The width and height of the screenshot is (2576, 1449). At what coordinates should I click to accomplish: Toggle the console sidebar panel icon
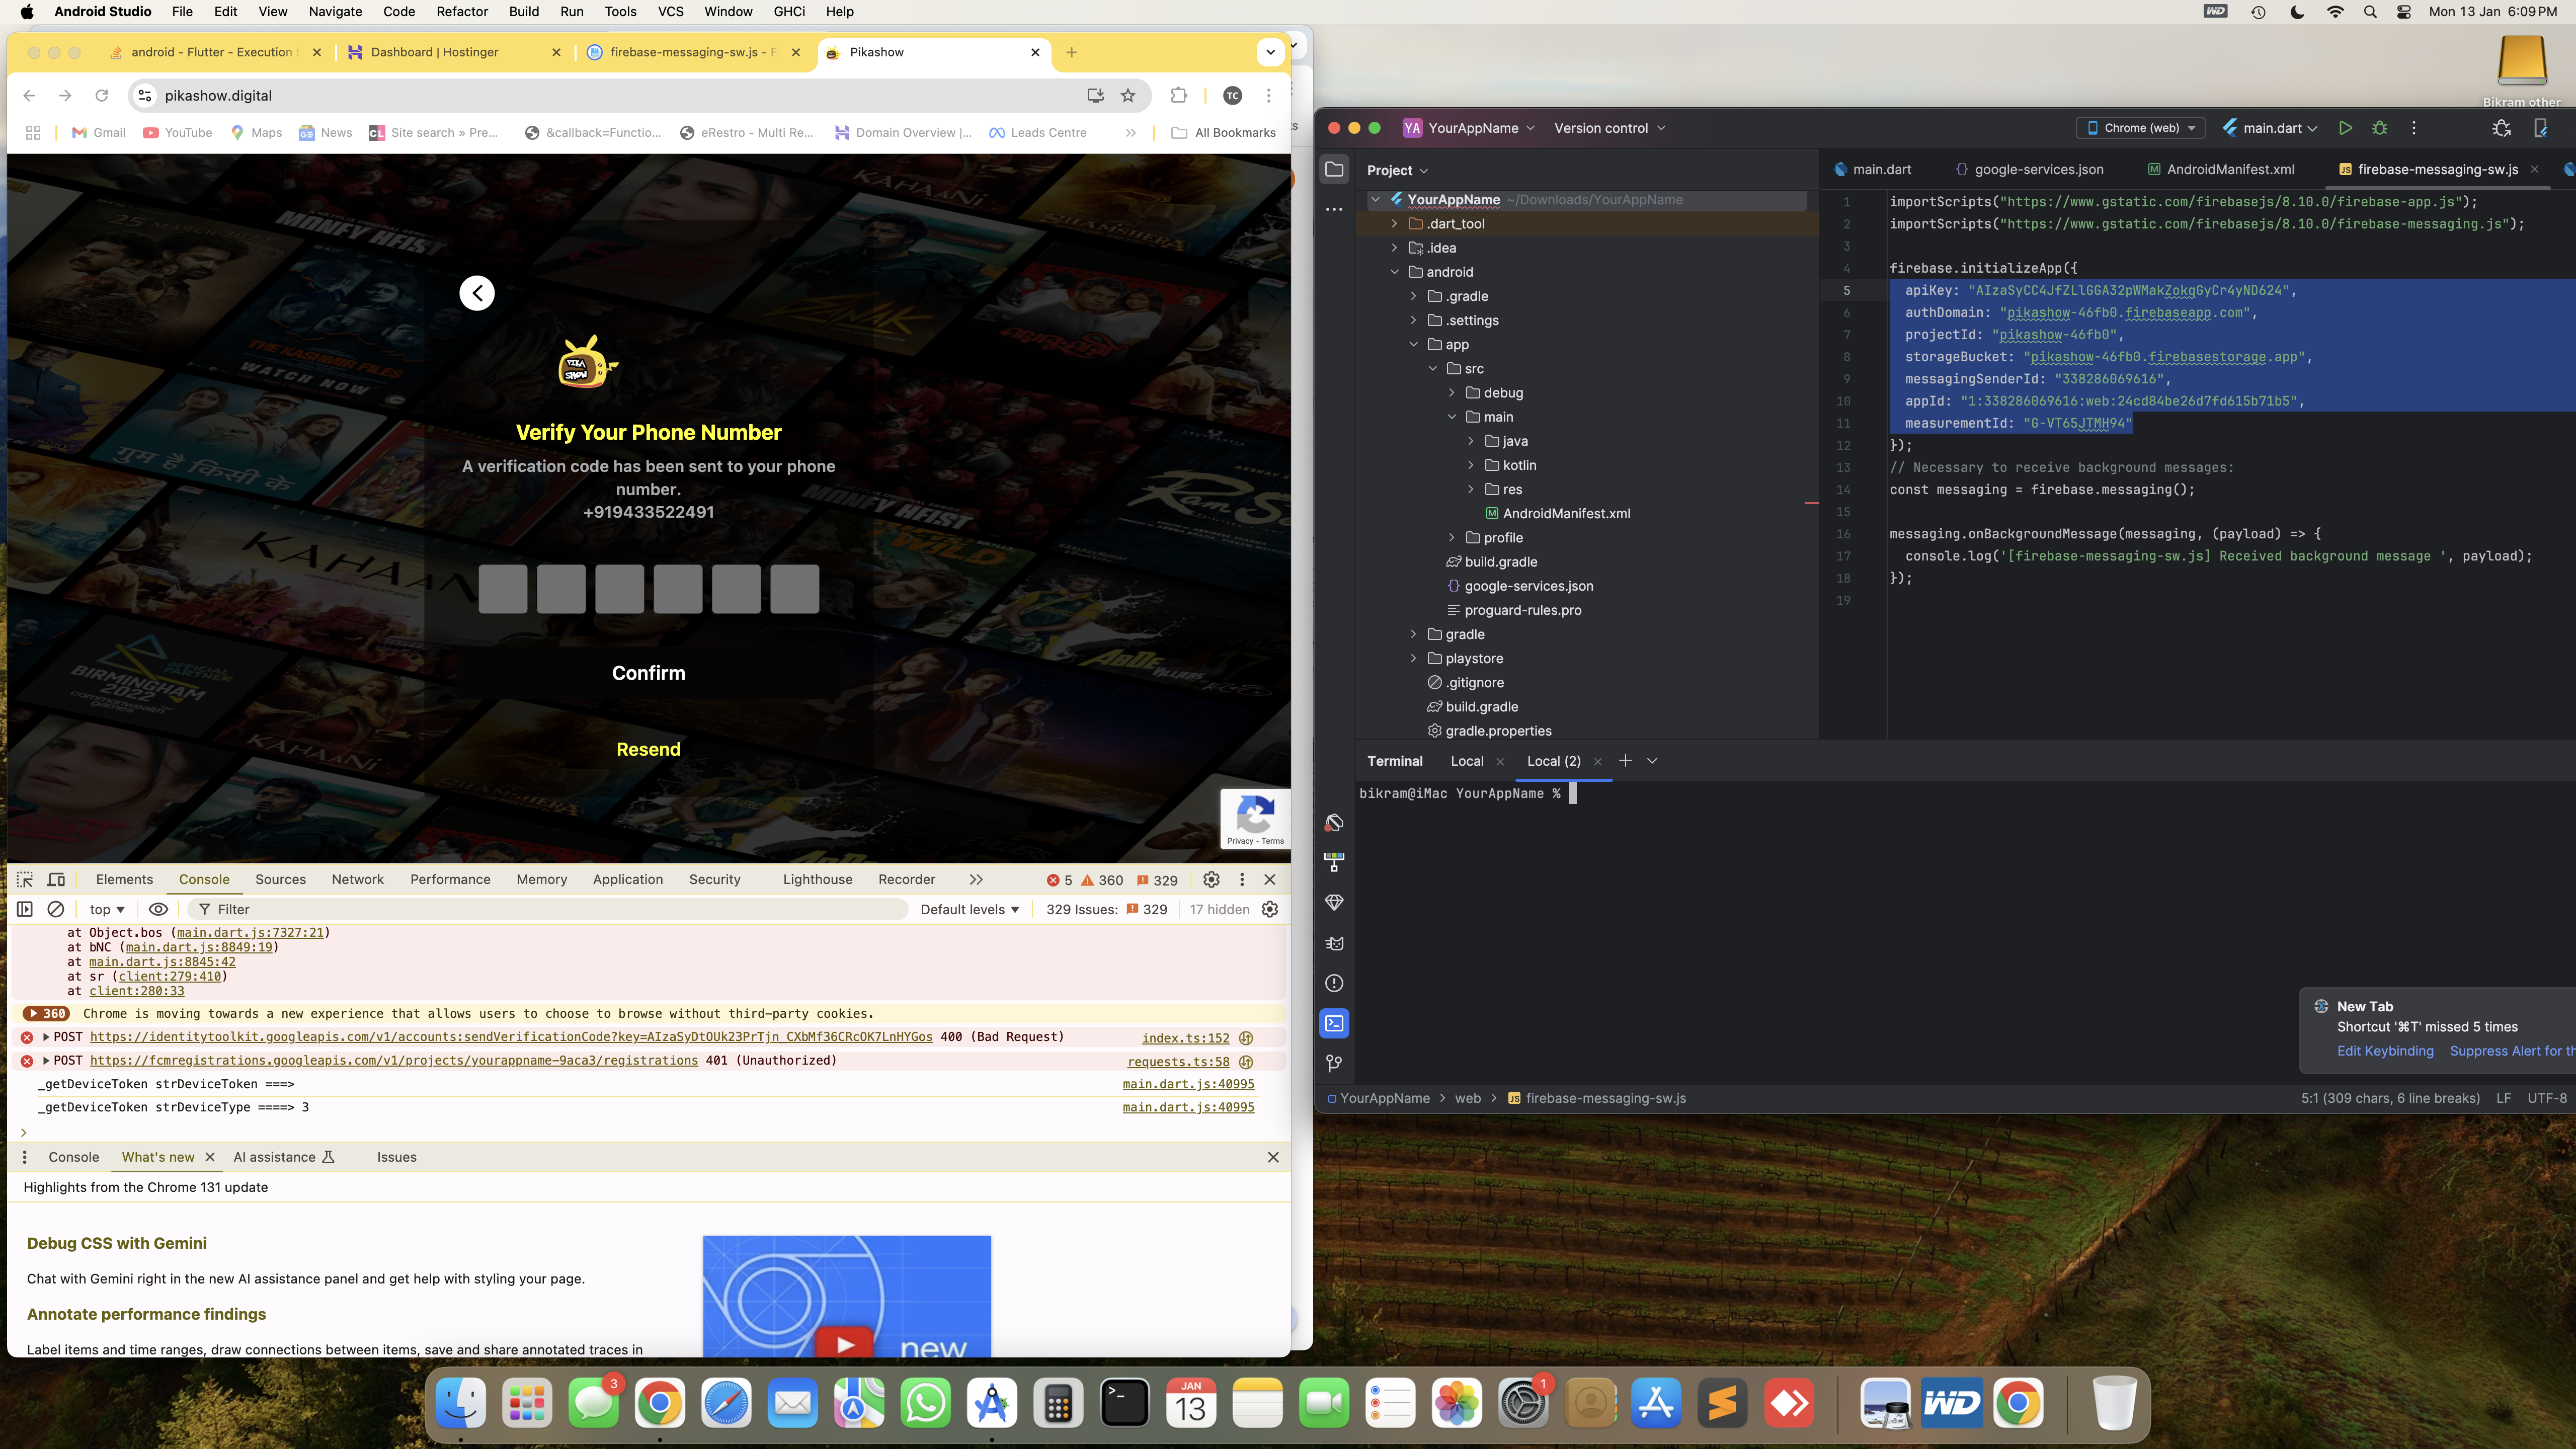(25, 909)
